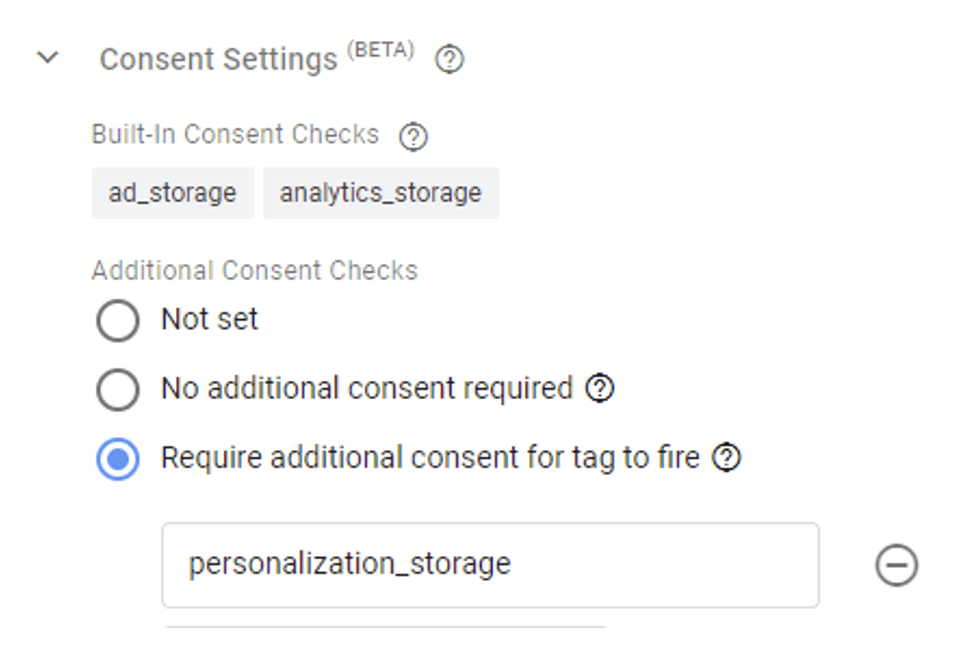Click the analytics_storage consent chip
This screenshot has width=964, height=664.
tap(381, 193)
